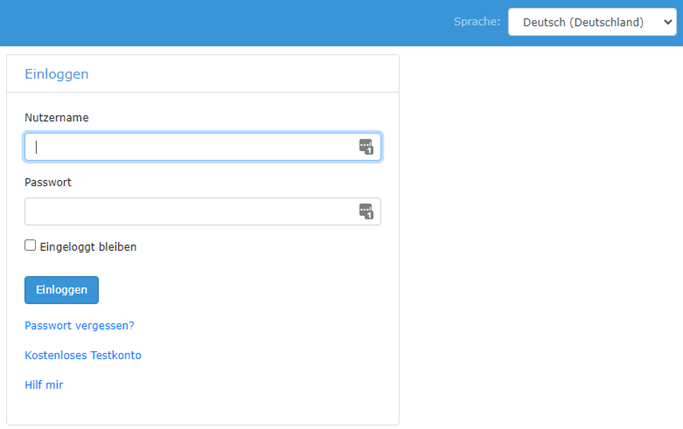The height and width of the screenshot is (429, 683).
Task: Focus the Nutzername input field
Action: click(203, 147)
